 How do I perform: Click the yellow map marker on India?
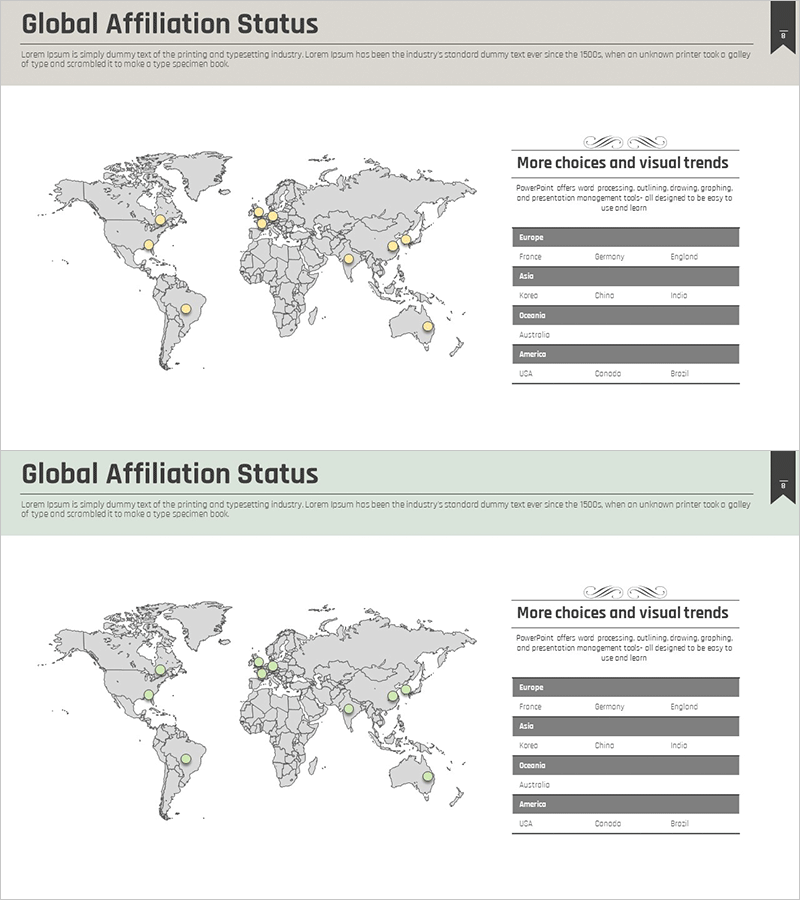click(x=348, y=259)
